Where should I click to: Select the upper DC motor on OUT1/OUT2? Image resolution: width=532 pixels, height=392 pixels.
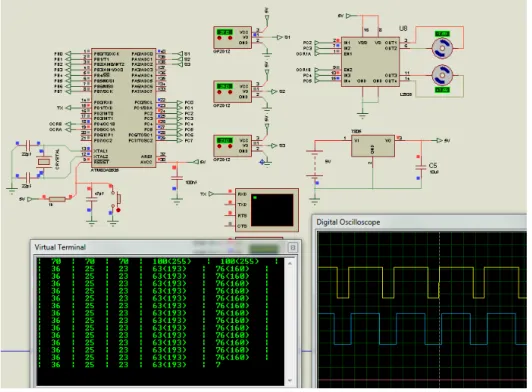click(x=442, y=49)
